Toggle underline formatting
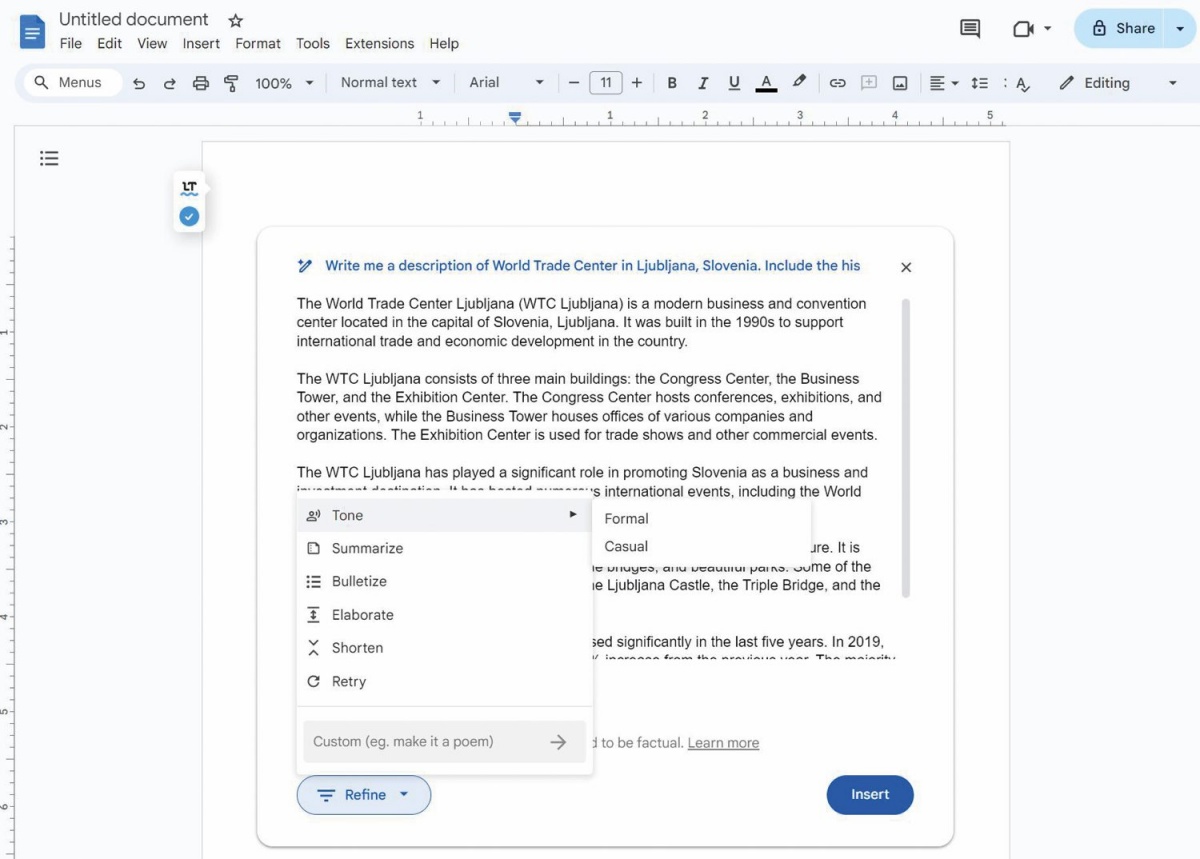Image resolution: width=1200 pixels, height=859 pixels. coord(735,83)
